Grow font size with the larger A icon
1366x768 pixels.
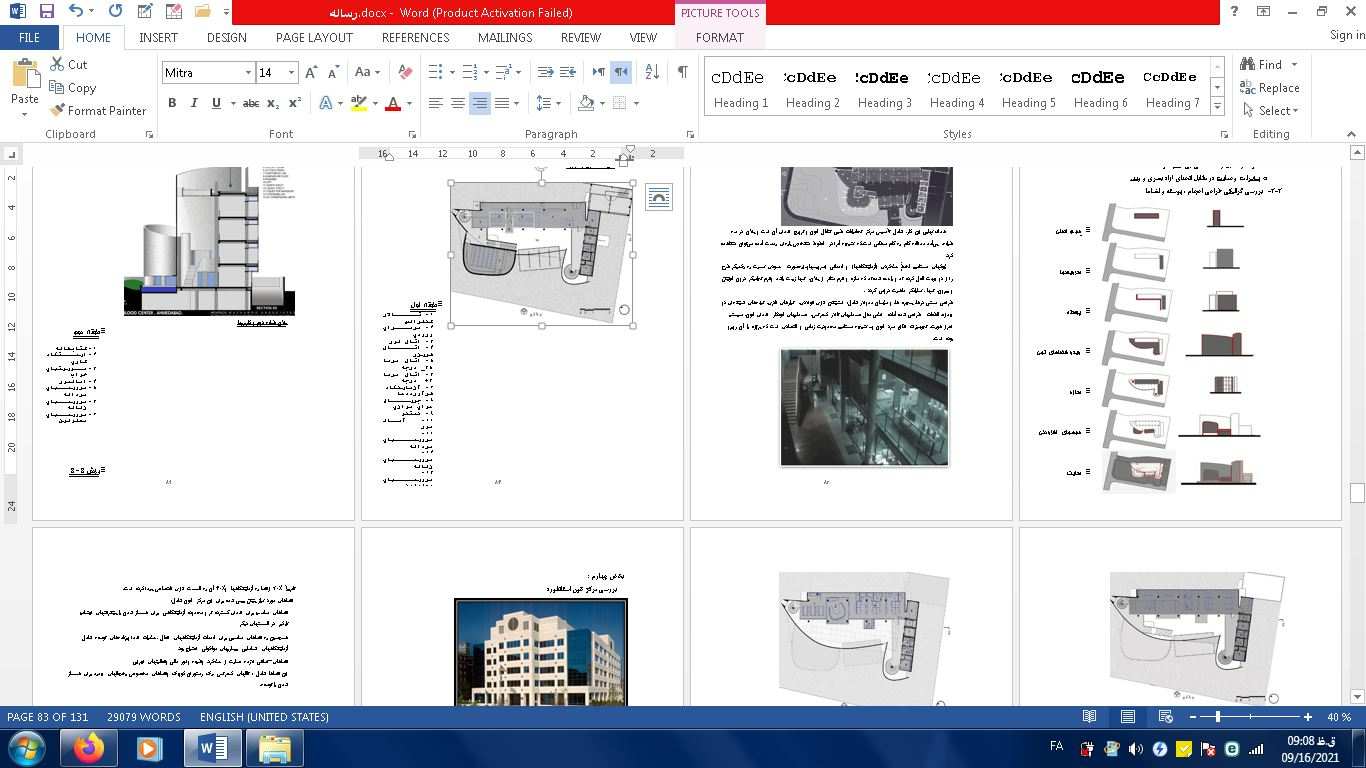(x=311, y=72)
